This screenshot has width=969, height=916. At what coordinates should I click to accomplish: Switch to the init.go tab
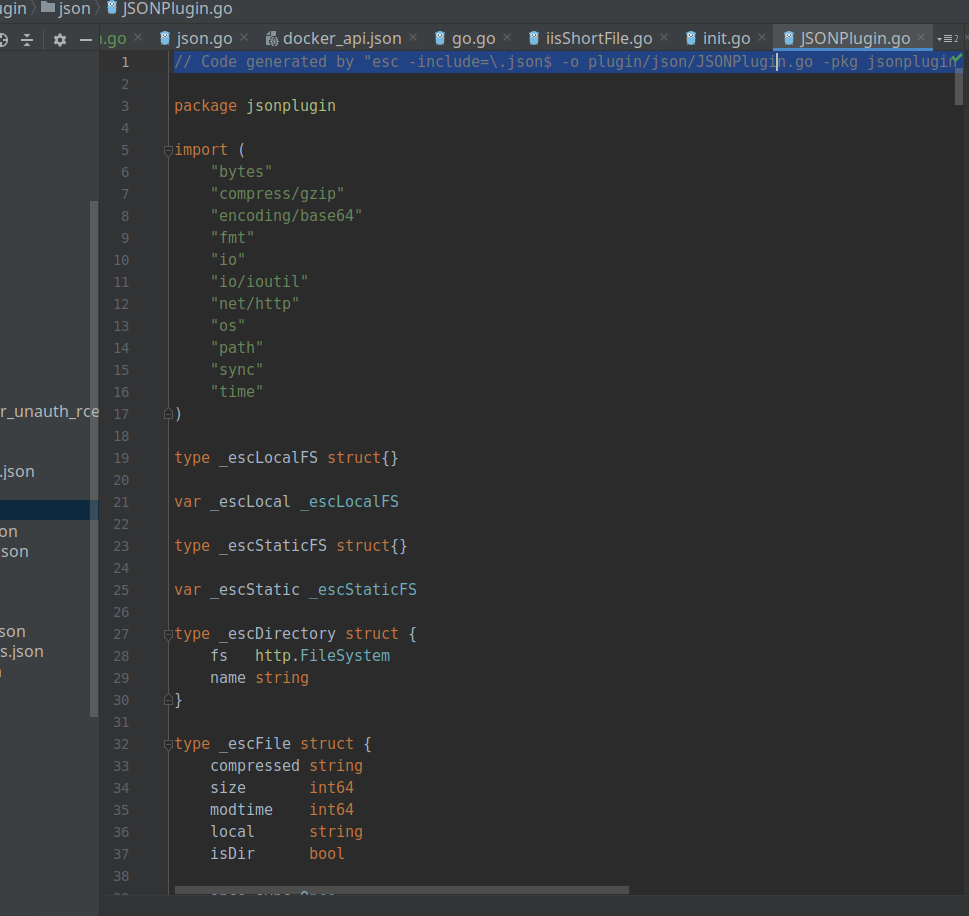(726, 38)
